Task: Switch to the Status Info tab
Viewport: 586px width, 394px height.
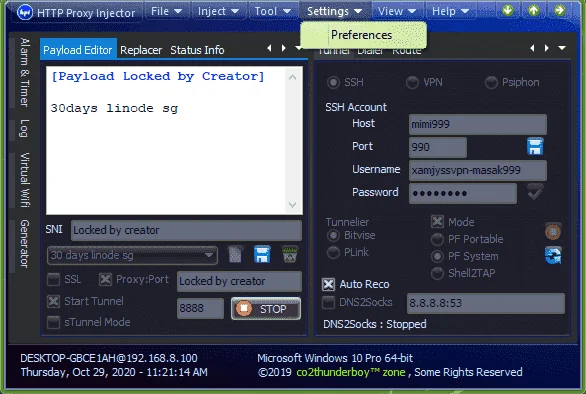Action: tap(197, 50)
